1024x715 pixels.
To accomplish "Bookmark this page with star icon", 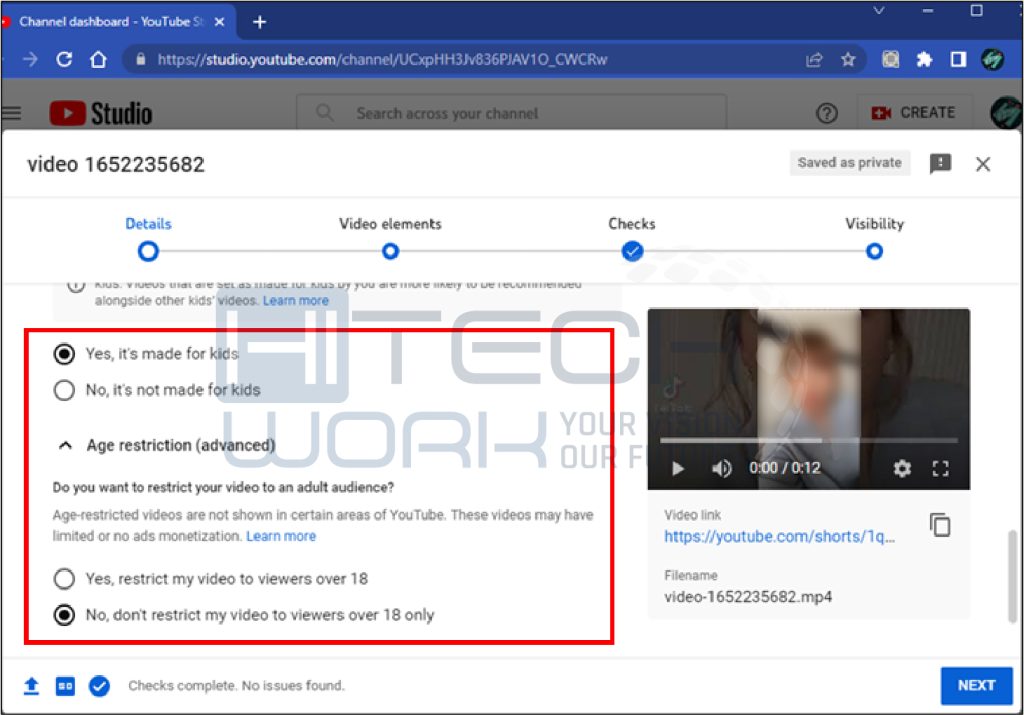I will tap(848, 60).
